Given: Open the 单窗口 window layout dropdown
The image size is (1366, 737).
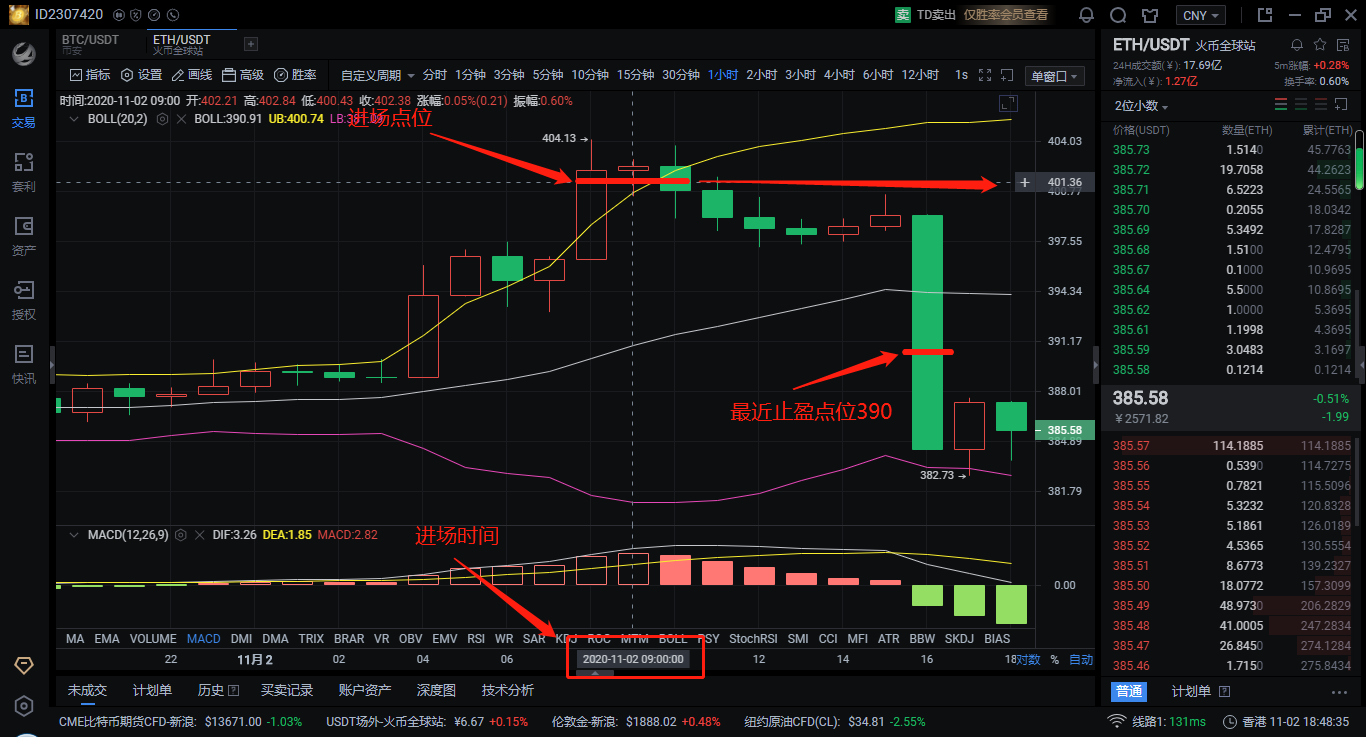Looking at the screenshot, I should [1055, 76].
